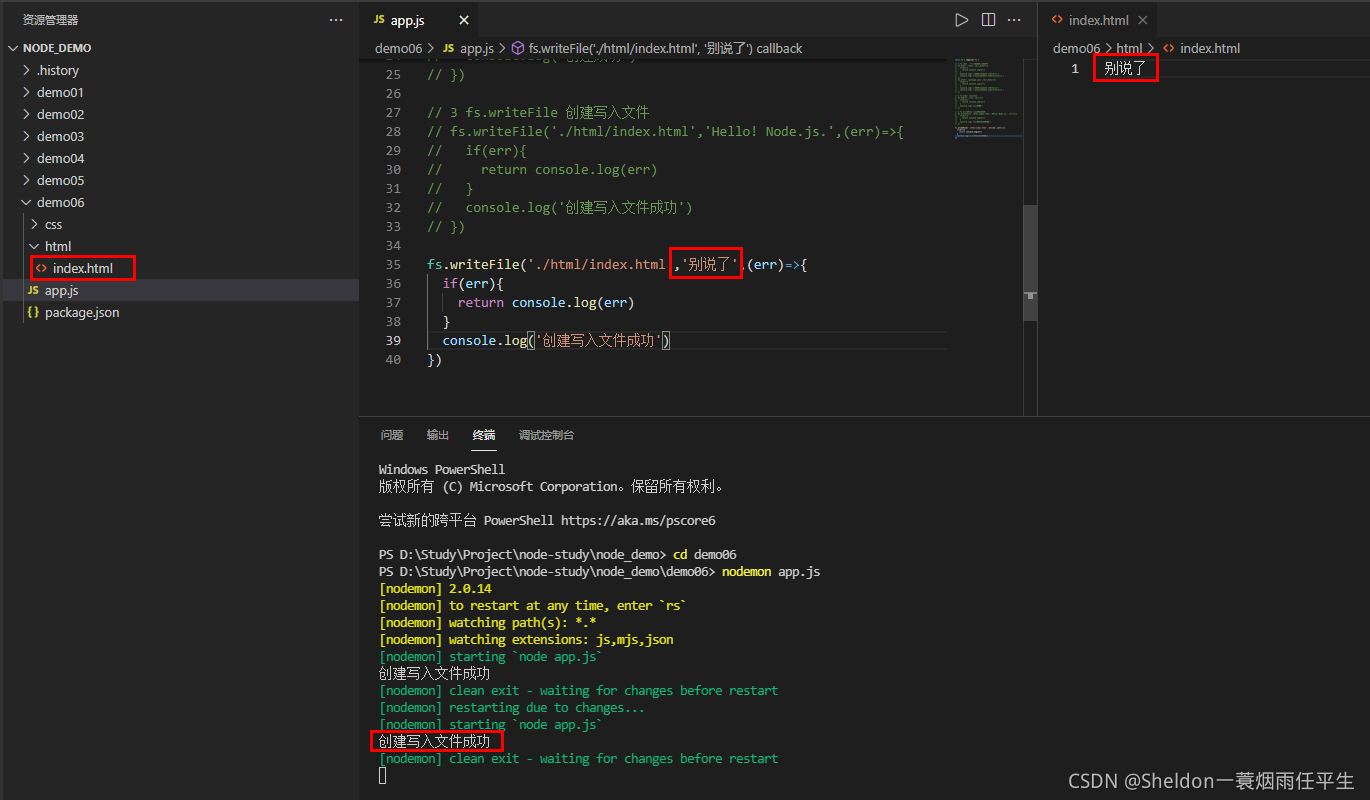Click comment '// 3 fs.writeFile 创建写入文件'
1370x800 pixels.
coord(538,112)
